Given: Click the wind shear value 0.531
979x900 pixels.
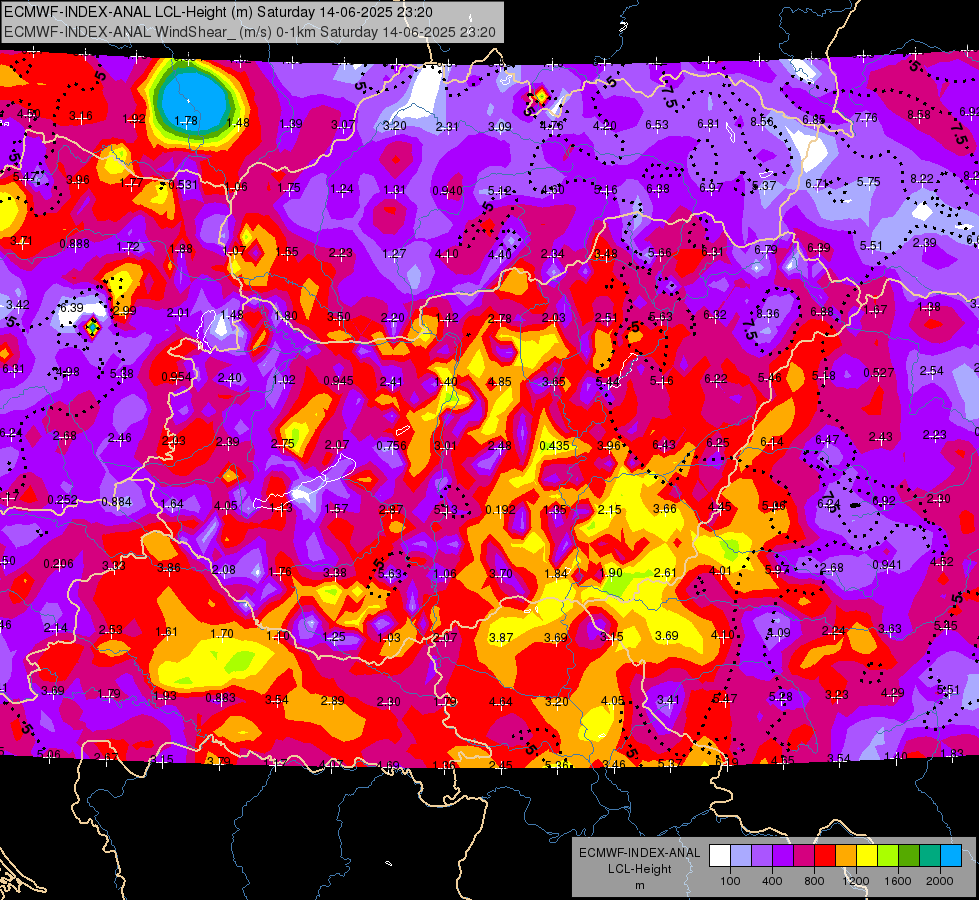Looking at the screenshot, I should [x=183, y=185].
